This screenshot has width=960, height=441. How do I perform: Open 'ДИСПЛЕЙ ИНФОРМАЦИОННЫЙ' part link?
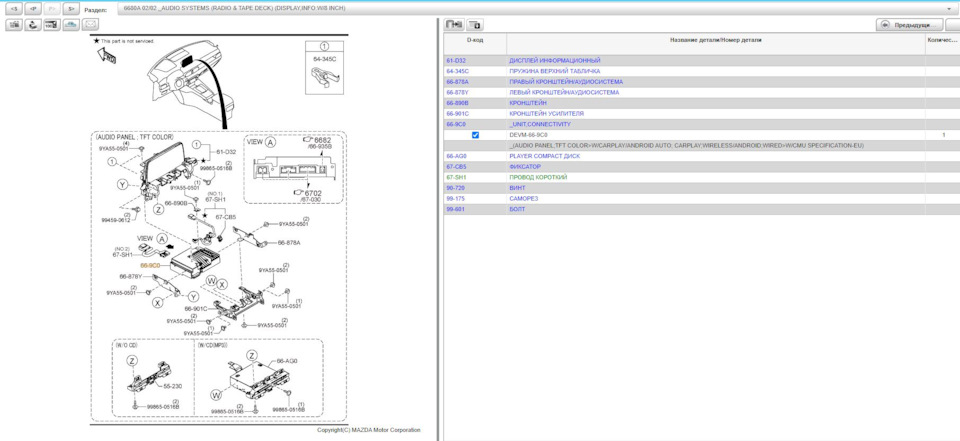[x=555, y=61]
